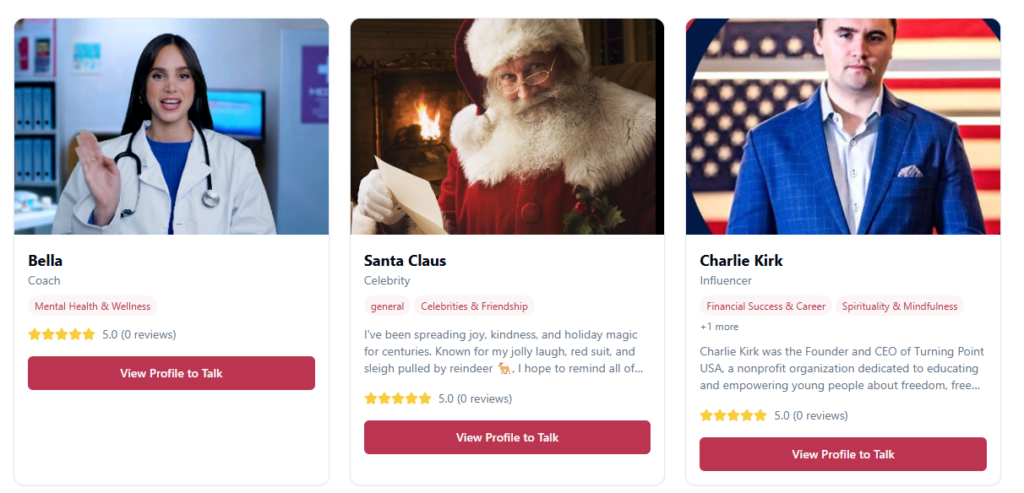Click Santa Claus's star rating icons
This screenshot has height=493, width=1024.
(398, 398)
